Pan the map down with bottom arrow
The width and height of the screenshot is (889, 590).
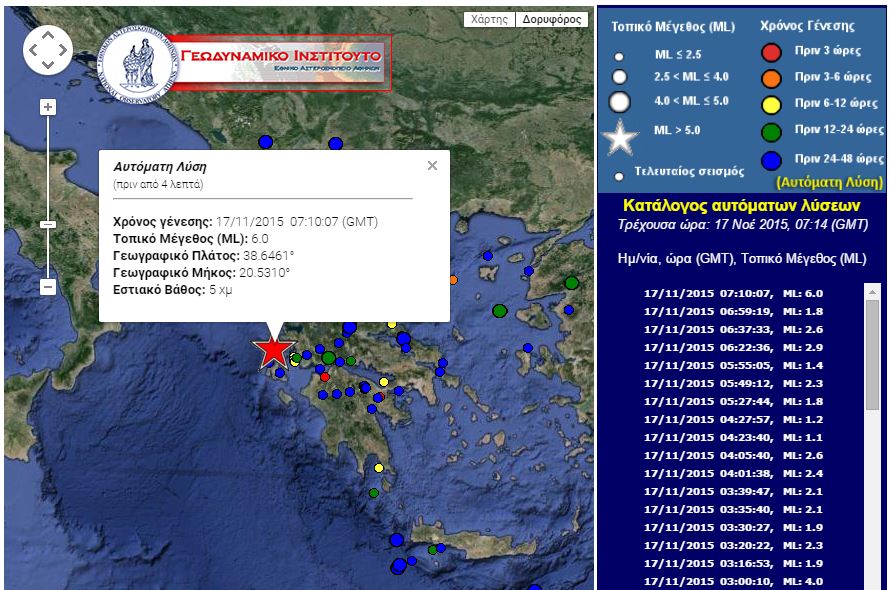[48, 65]
